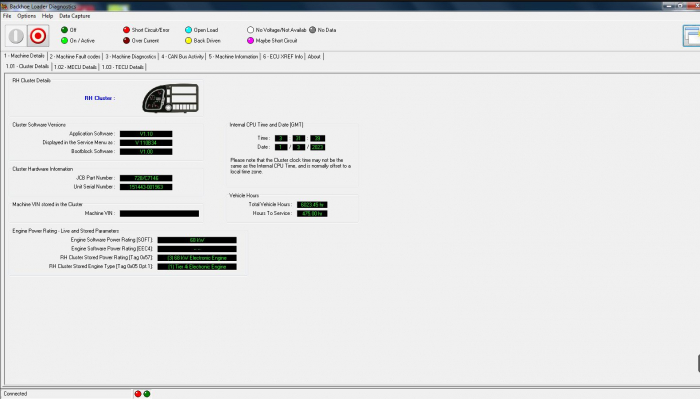
Task: Click the red status light in status bar
Action: [138, 394]
